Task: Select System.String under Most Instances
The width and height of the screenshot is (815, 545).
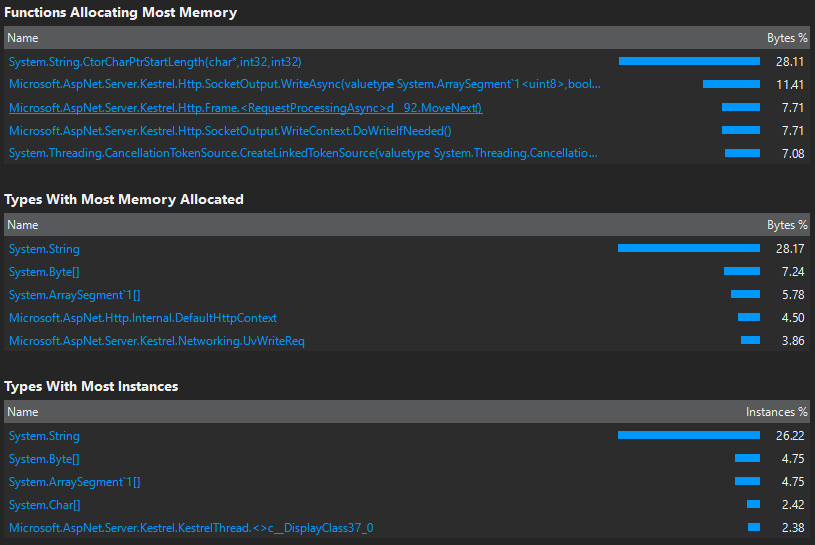Action: click(x=44, y=436)
